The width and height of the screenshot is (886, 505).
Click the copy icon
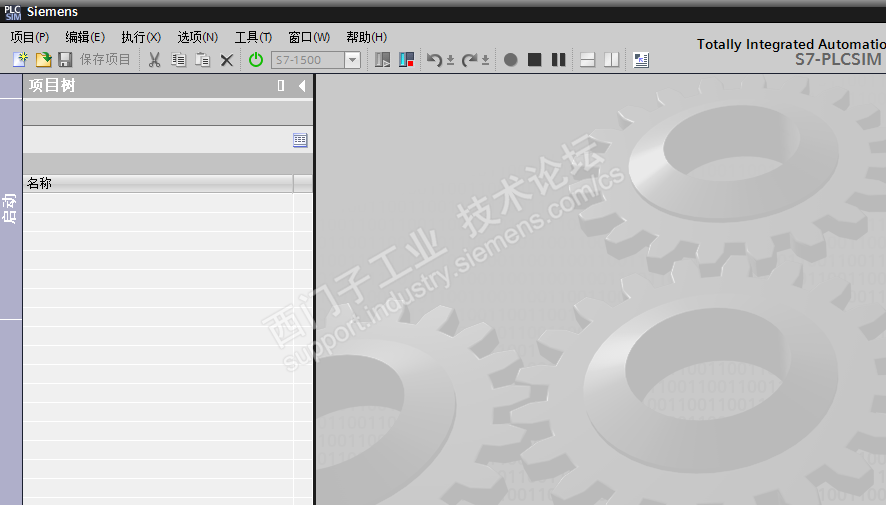[179, 59]
